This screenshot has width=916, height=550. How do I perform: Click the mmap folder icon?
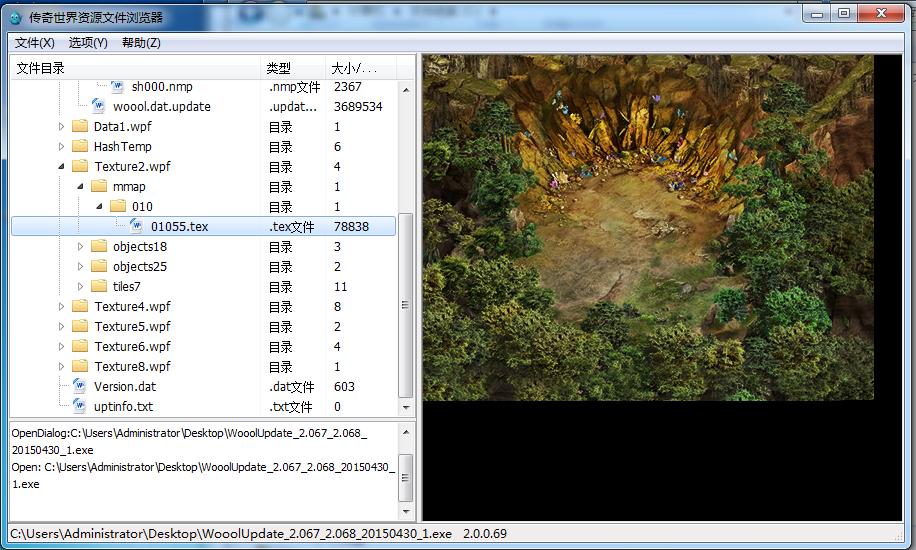coord(99,186)
